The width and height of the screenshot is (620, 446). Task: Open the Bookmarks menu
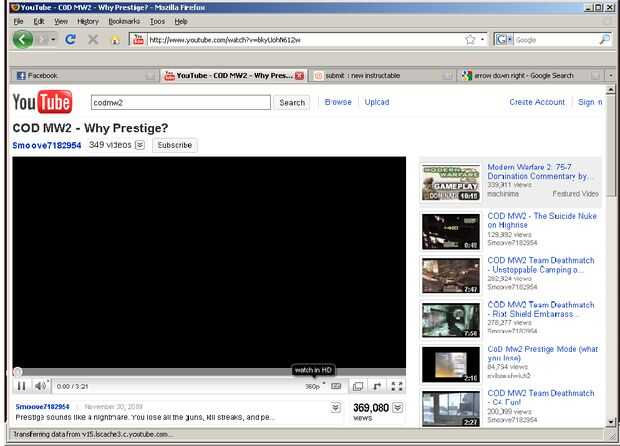(124, 21)
